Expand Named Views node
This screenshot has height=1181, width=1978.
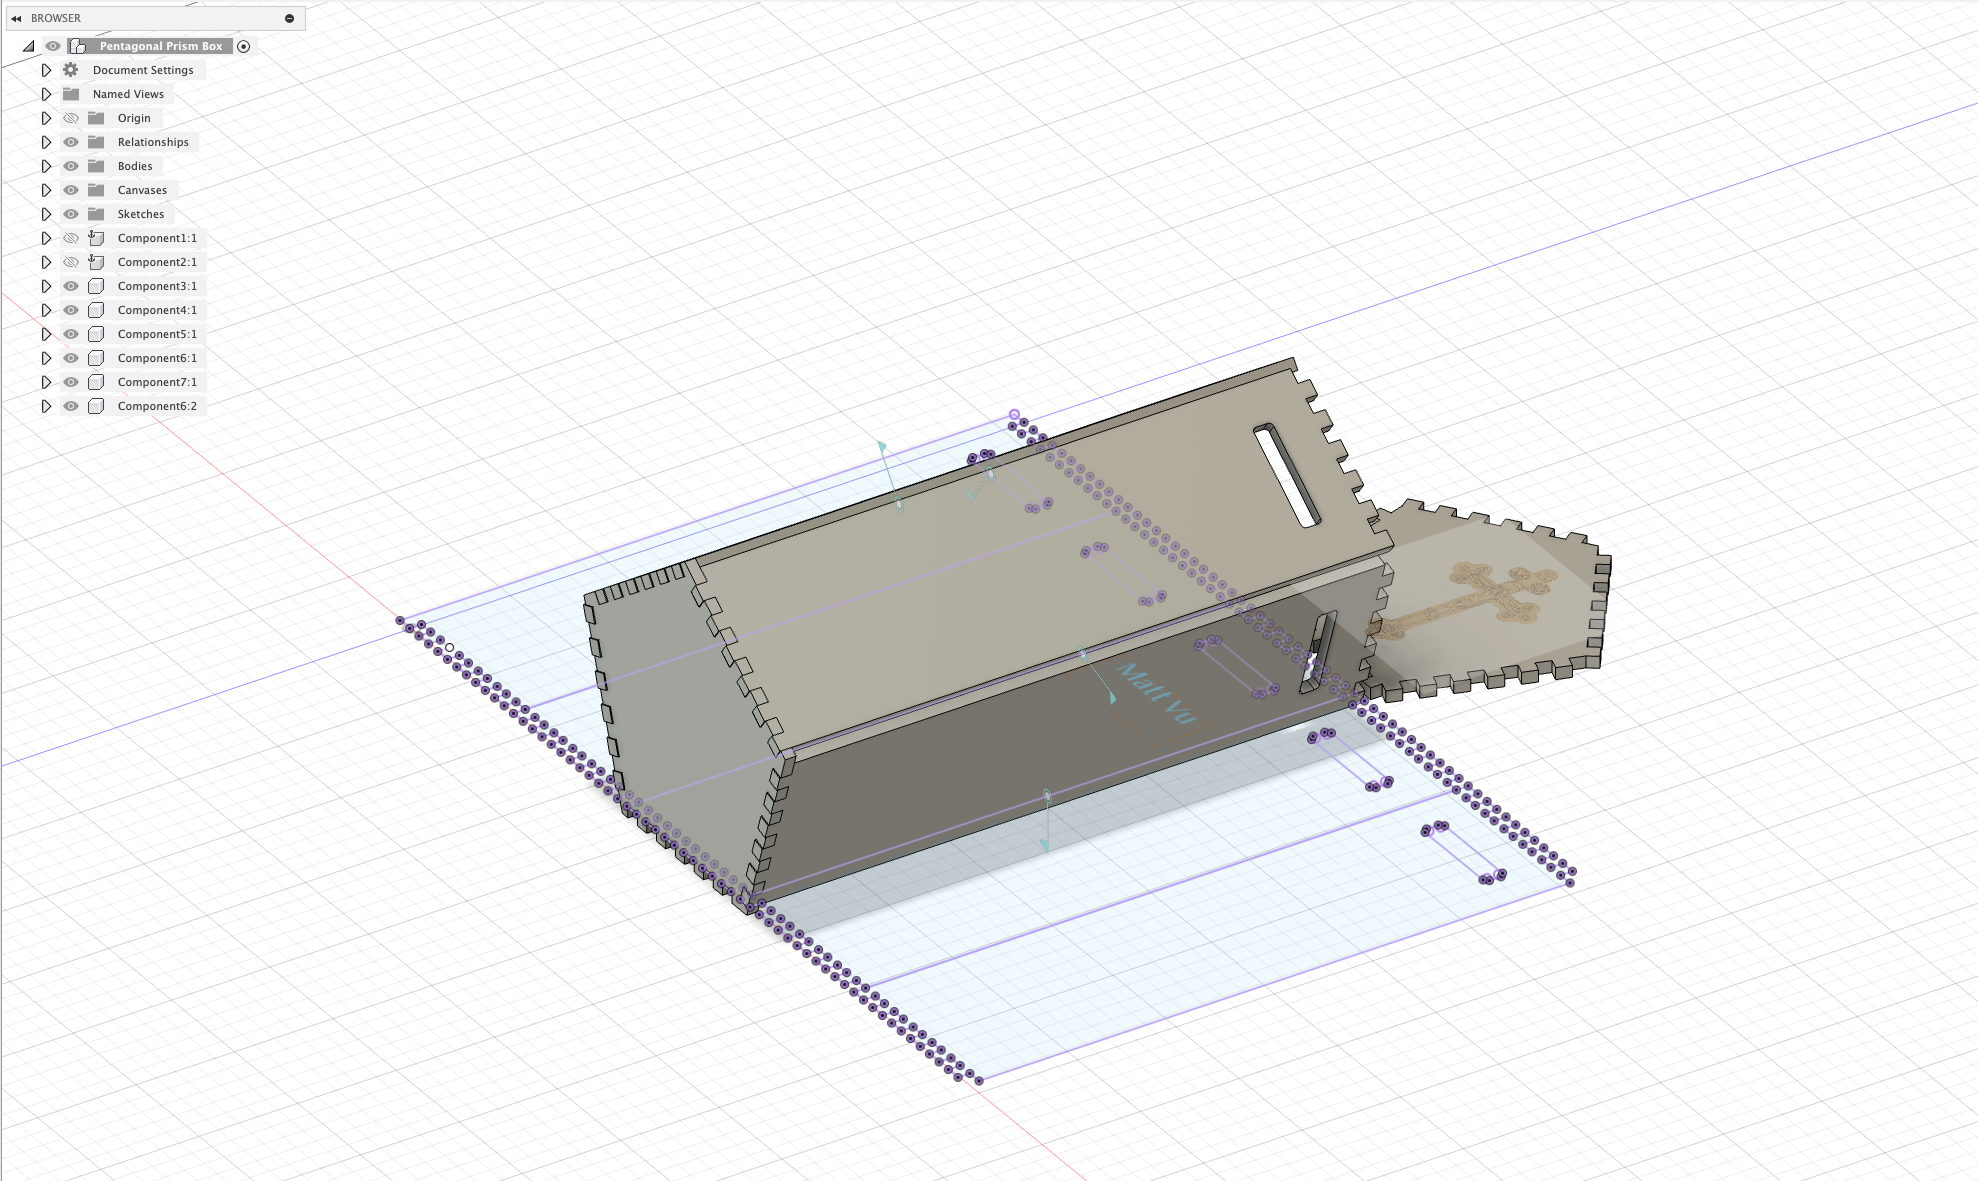pos(46,94)
